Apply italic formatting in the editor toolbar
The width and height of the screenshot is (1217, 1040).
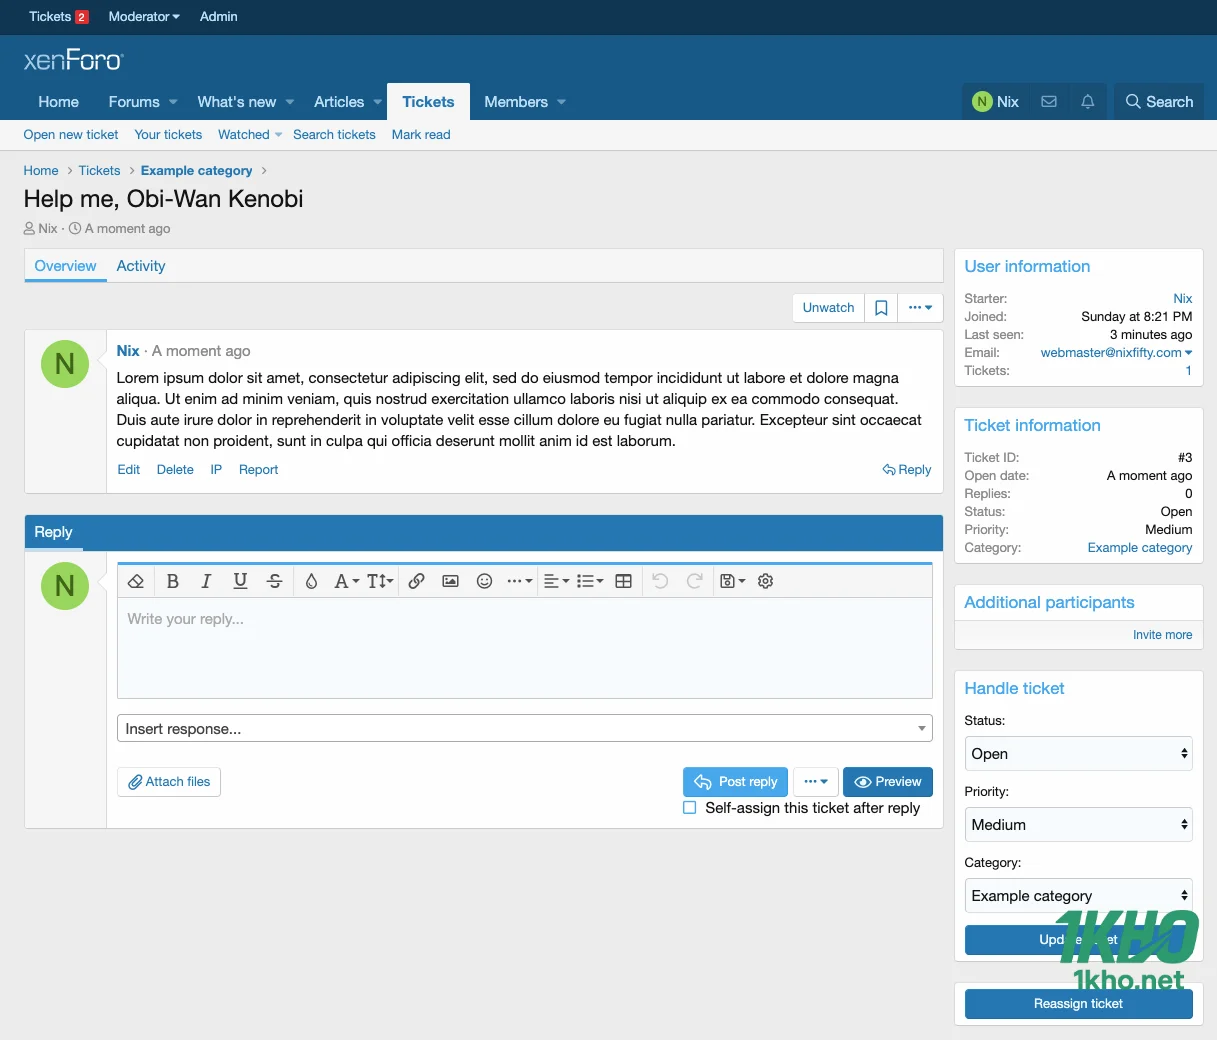(206, 580)
